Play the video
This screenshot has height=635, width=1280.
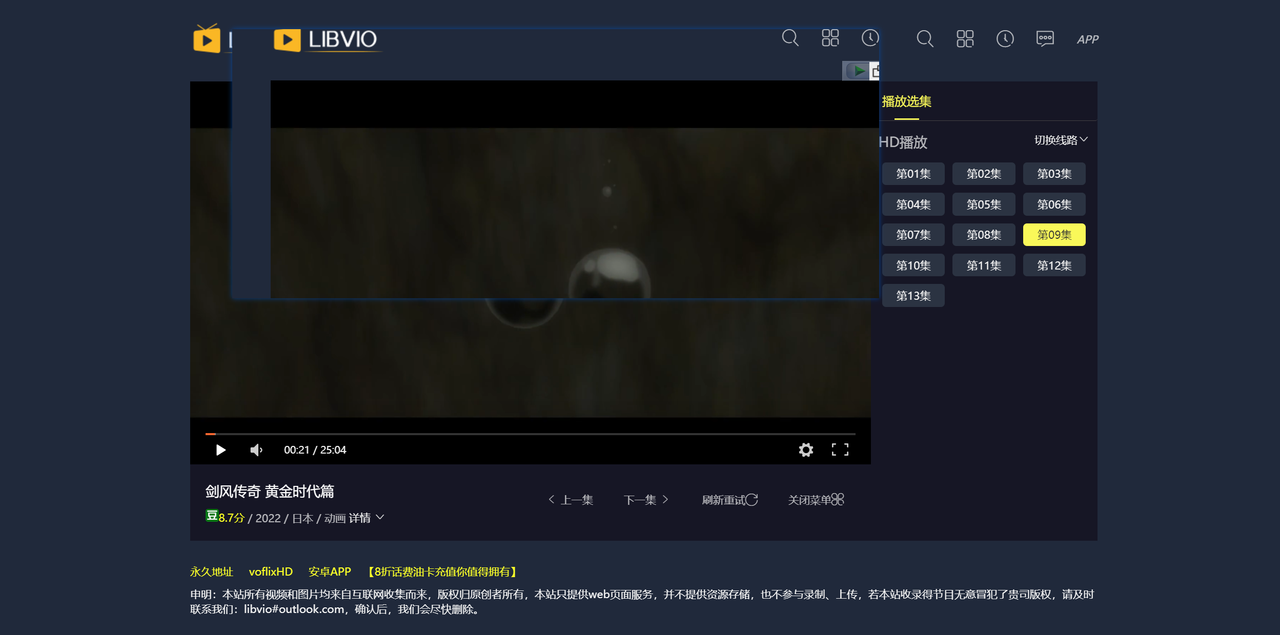point(220,450)
